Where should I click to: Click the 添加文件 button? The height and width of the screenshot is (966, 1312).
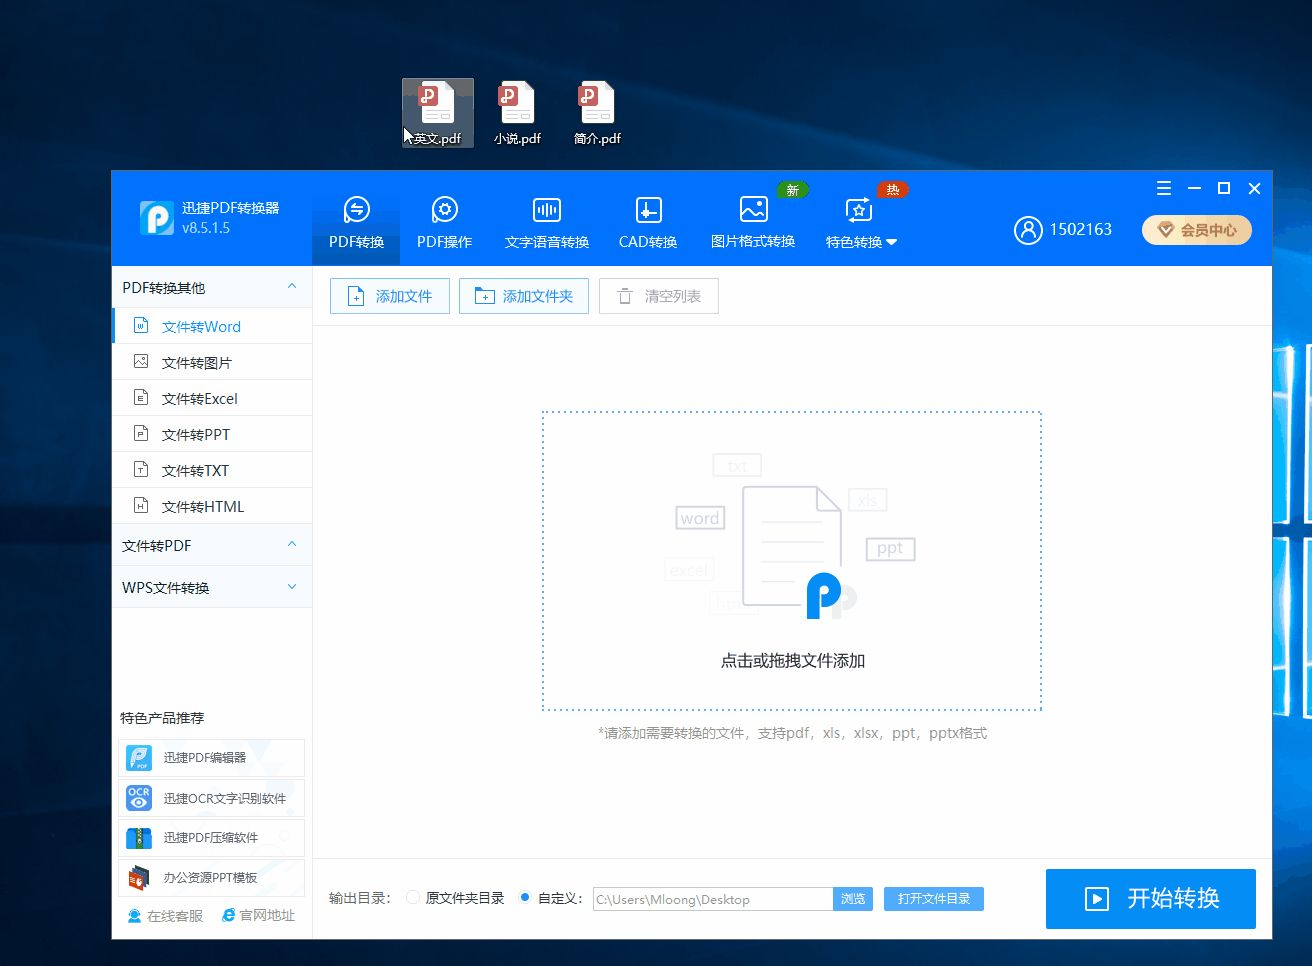(x=390, y=296)
